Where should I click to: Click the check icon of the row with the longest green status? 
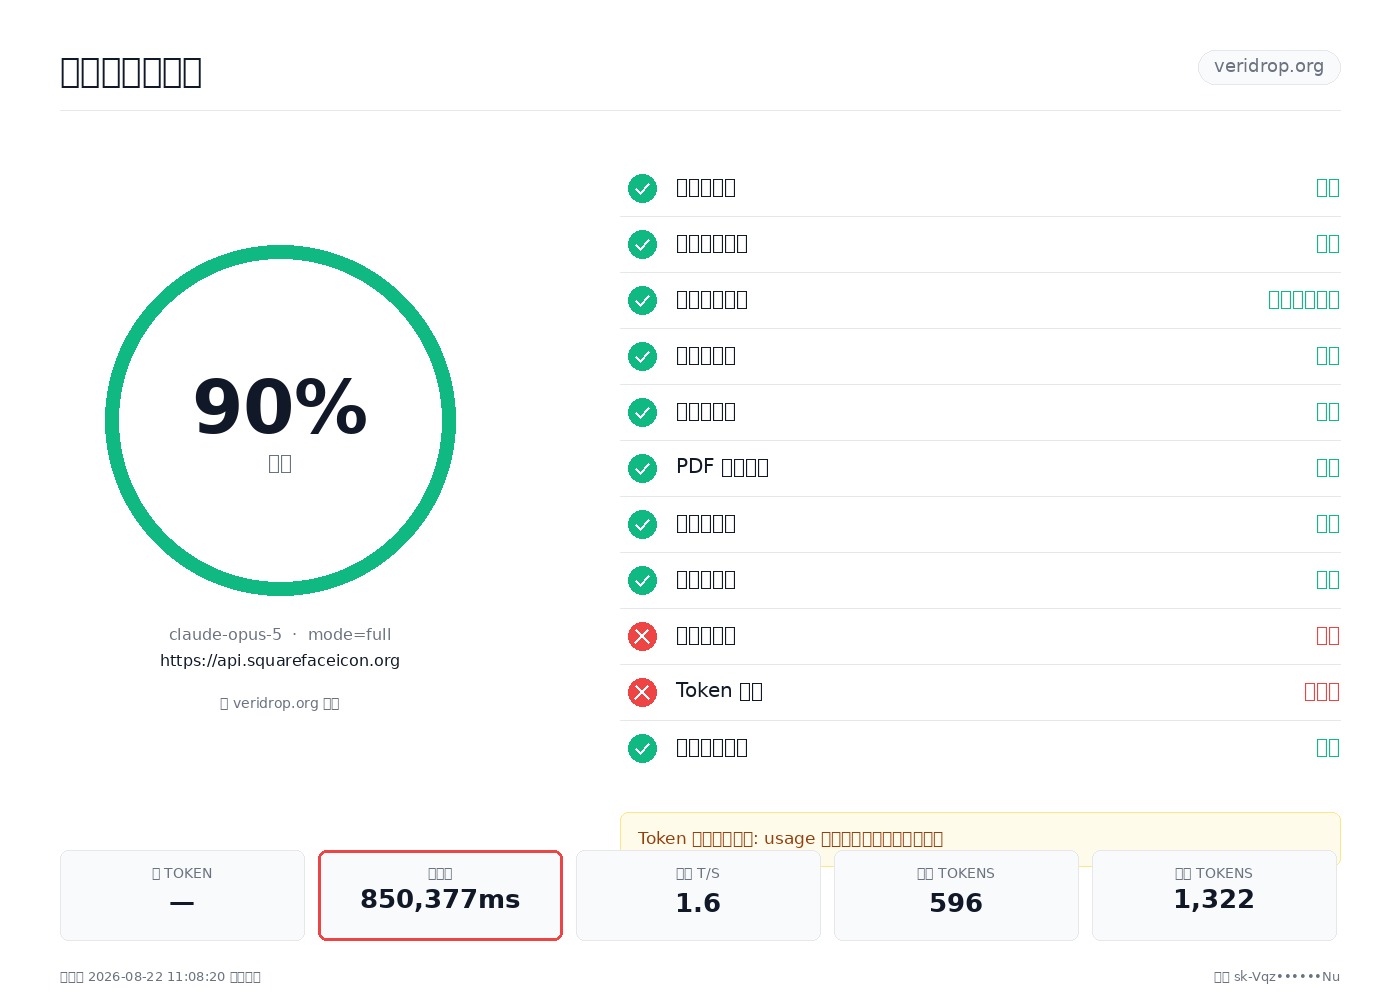coord(642,300)
